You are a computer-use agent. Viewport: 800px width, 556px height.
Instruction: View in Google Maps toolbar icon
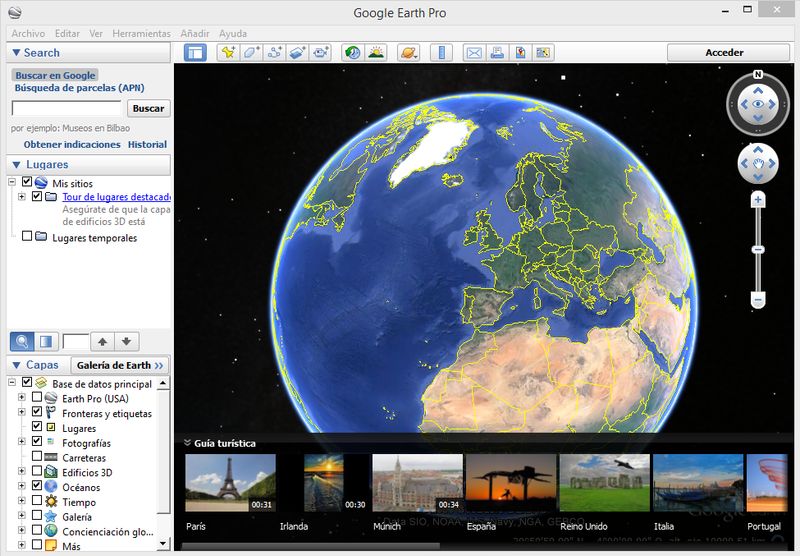coord(543,53)
